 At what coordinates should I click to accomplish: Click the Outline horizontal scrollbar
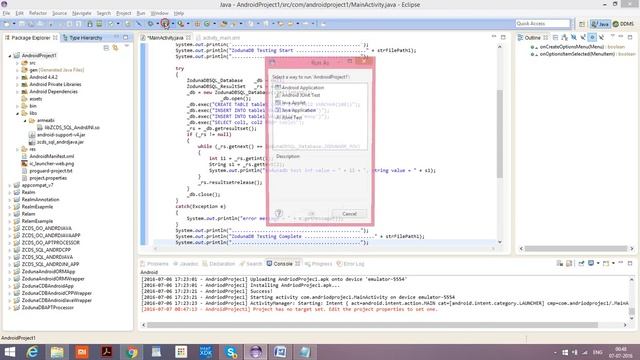pyautogui.click(x=577, y=248)
